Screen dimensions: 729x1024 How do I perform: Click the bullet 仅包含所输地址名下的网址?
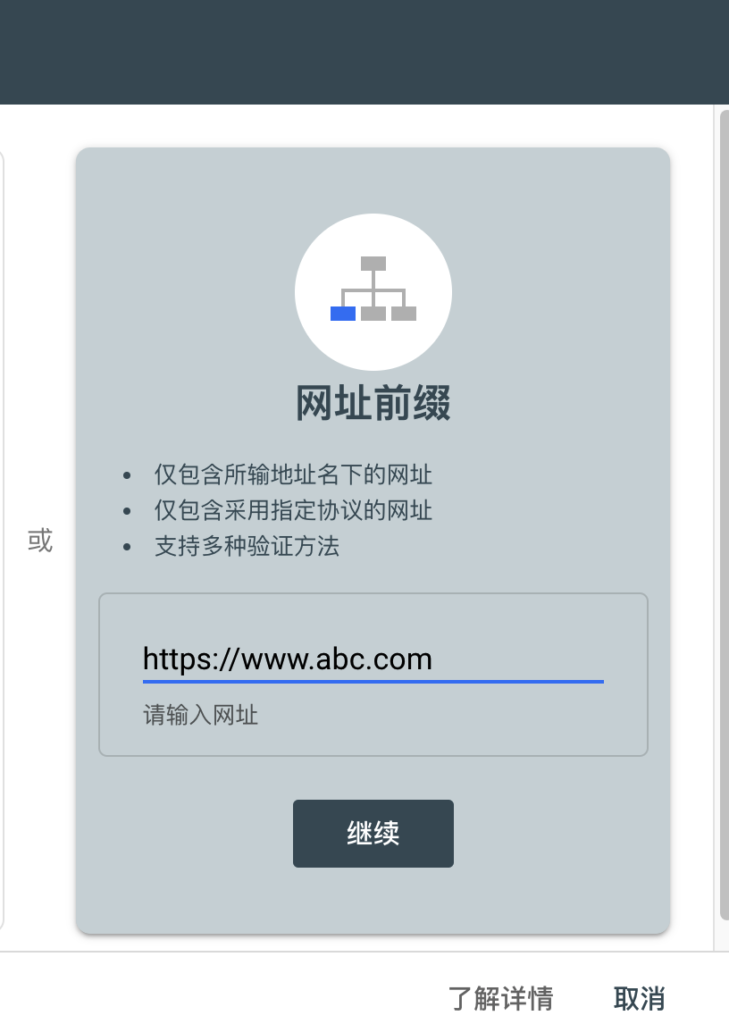tap(293, 475)
